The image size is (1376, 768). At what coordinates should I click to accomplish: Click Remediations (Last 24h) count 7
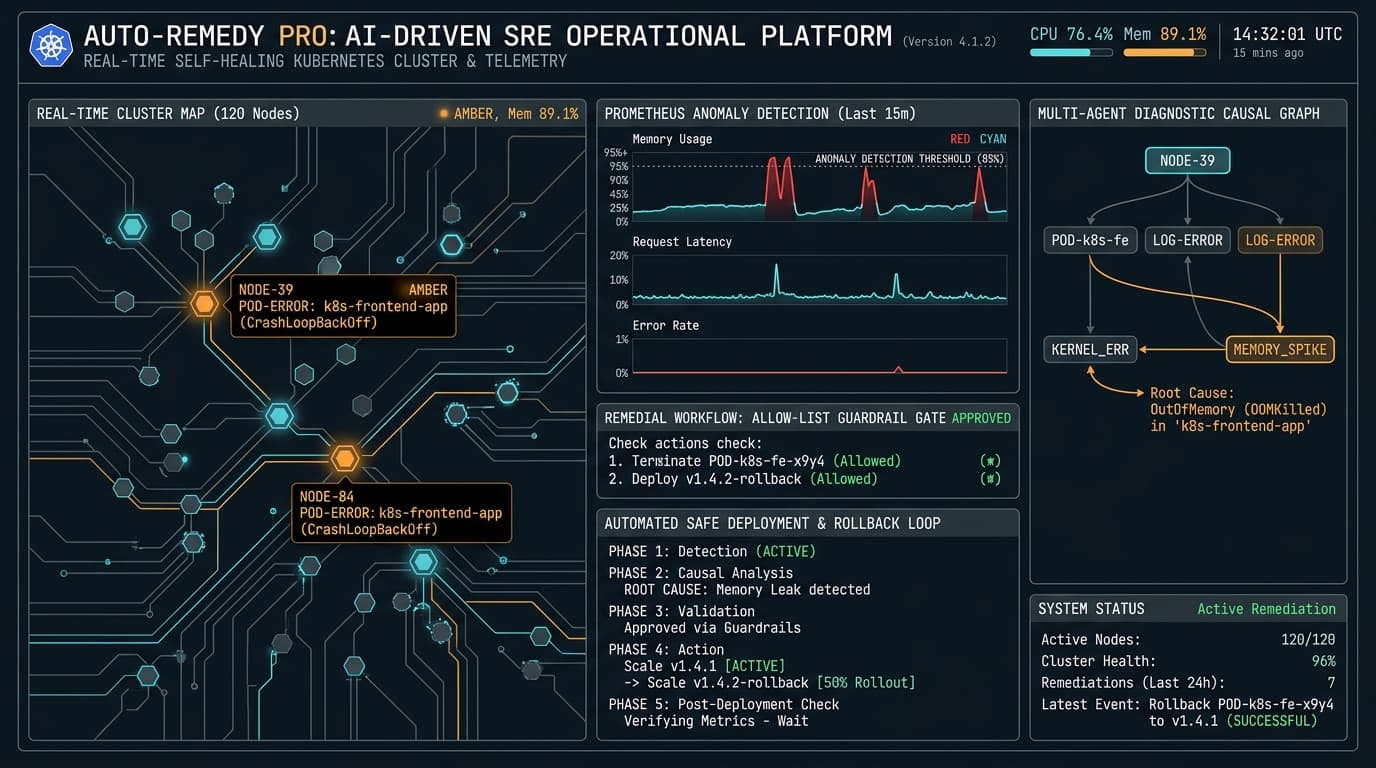pyautogui.click(x=1331, y=683)
